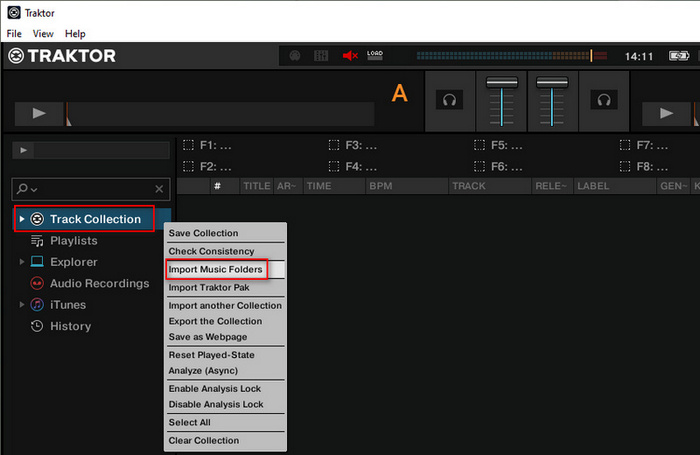Viewport: 700px width, 455px height.
Task: Expand the iTunes tree node
Action: tap(21, 305)
